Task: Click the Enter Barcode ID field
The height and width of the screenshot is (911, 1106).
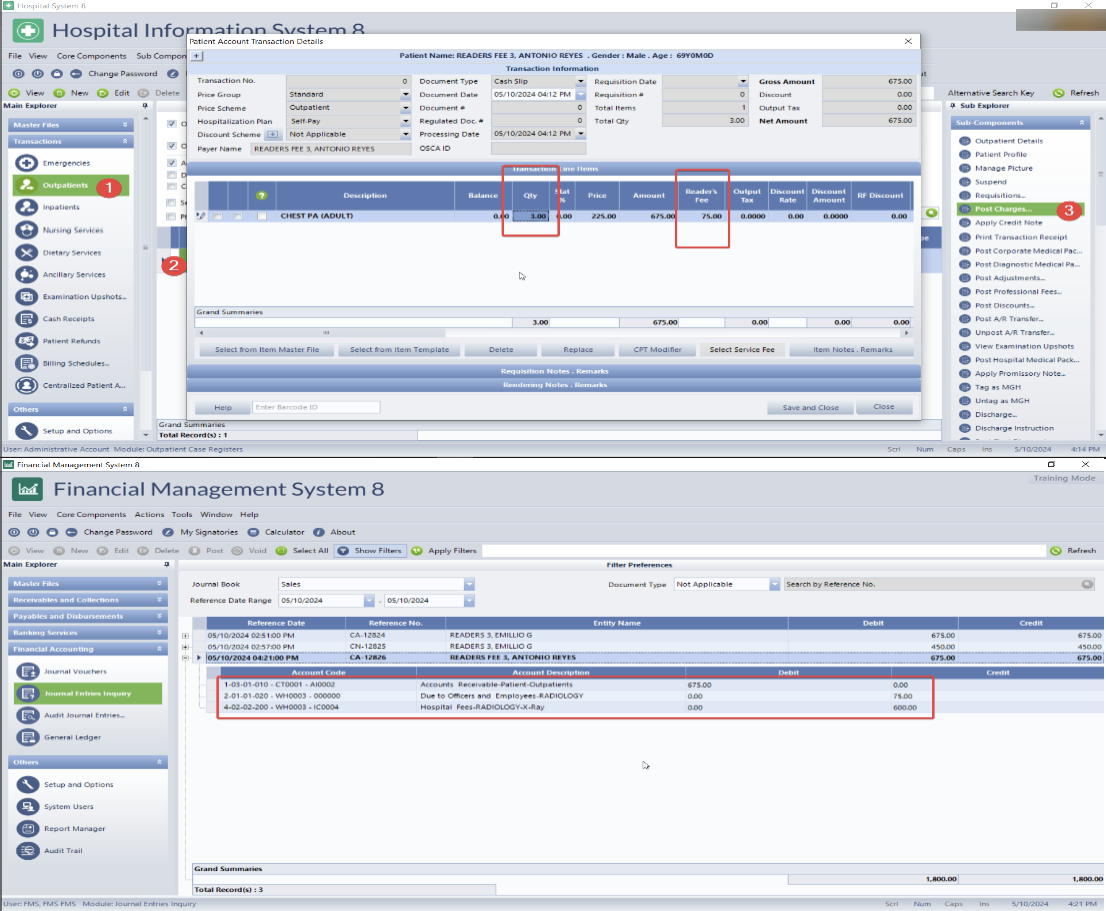Action: click(x=315, y=408)
